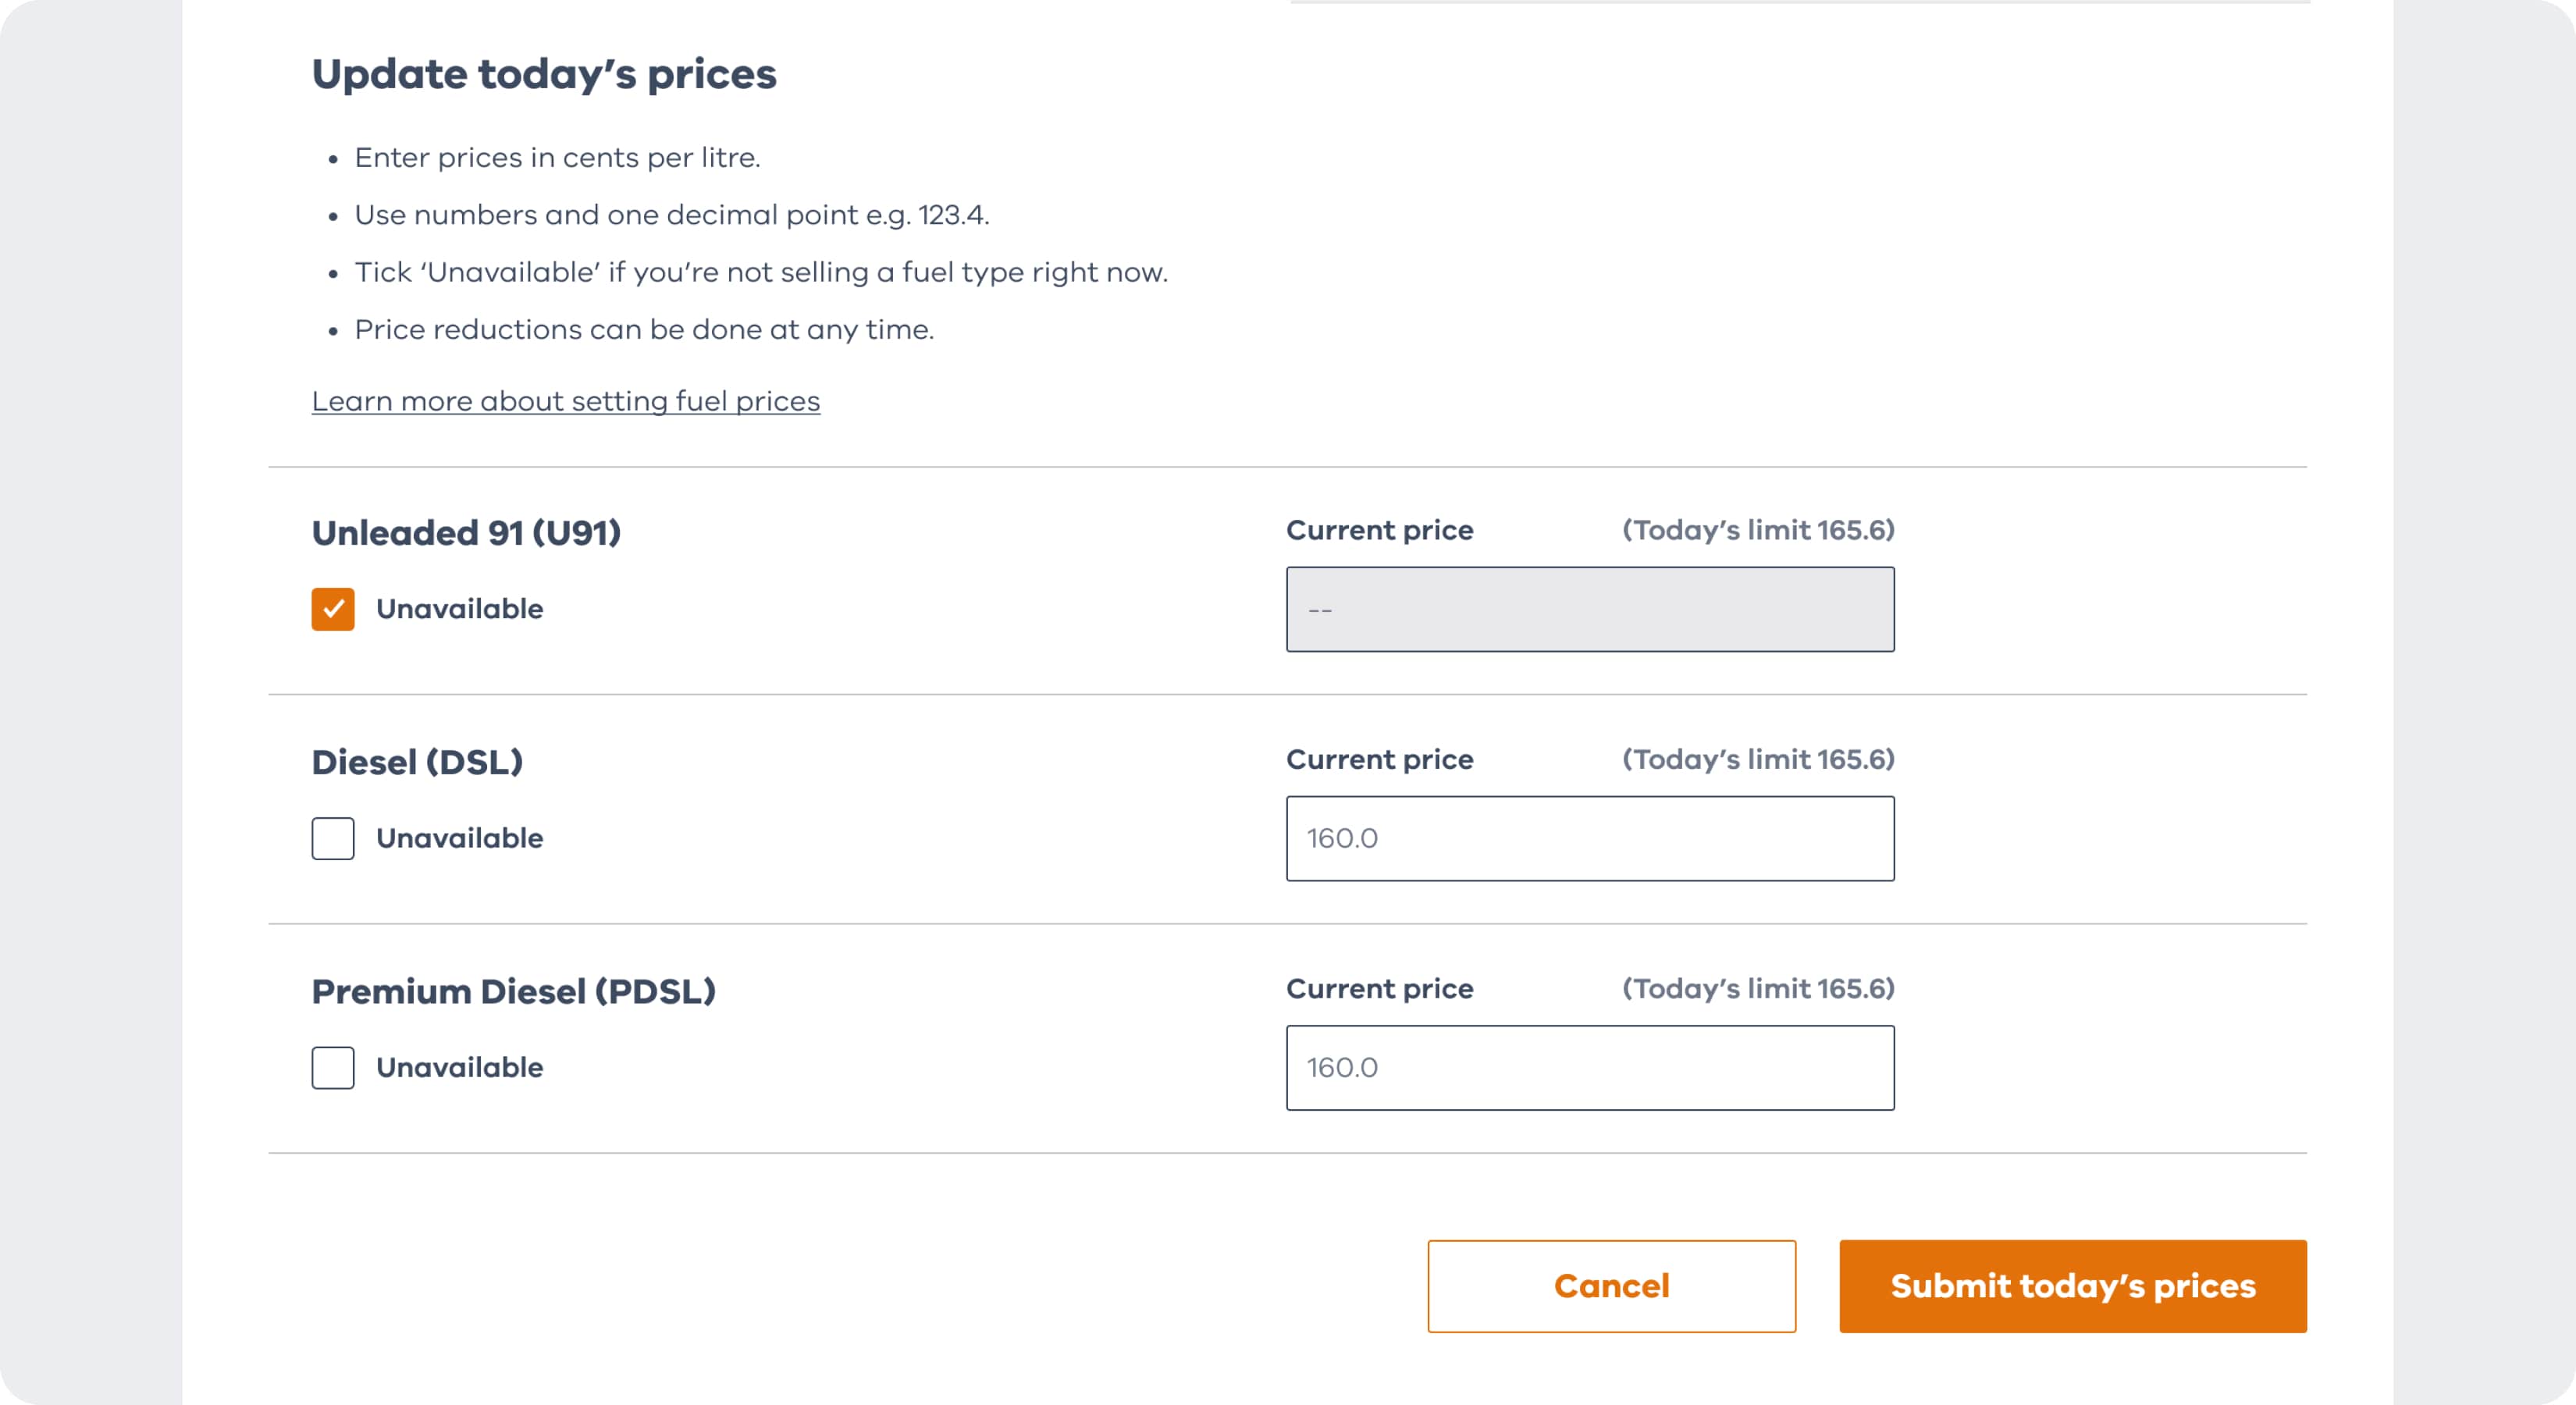Tick the Diesel (DSL) Unavailable checkbox

tap(333, 838)
